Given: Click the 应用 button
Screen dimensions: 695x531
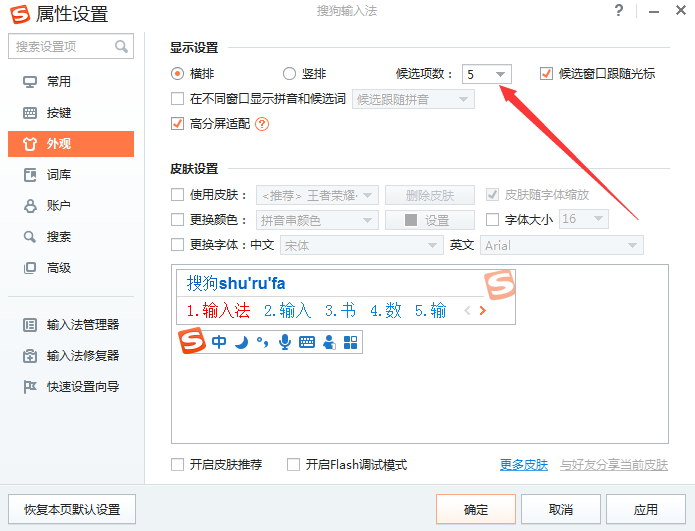Looking at the screenshot, I should tap(646, 509).
